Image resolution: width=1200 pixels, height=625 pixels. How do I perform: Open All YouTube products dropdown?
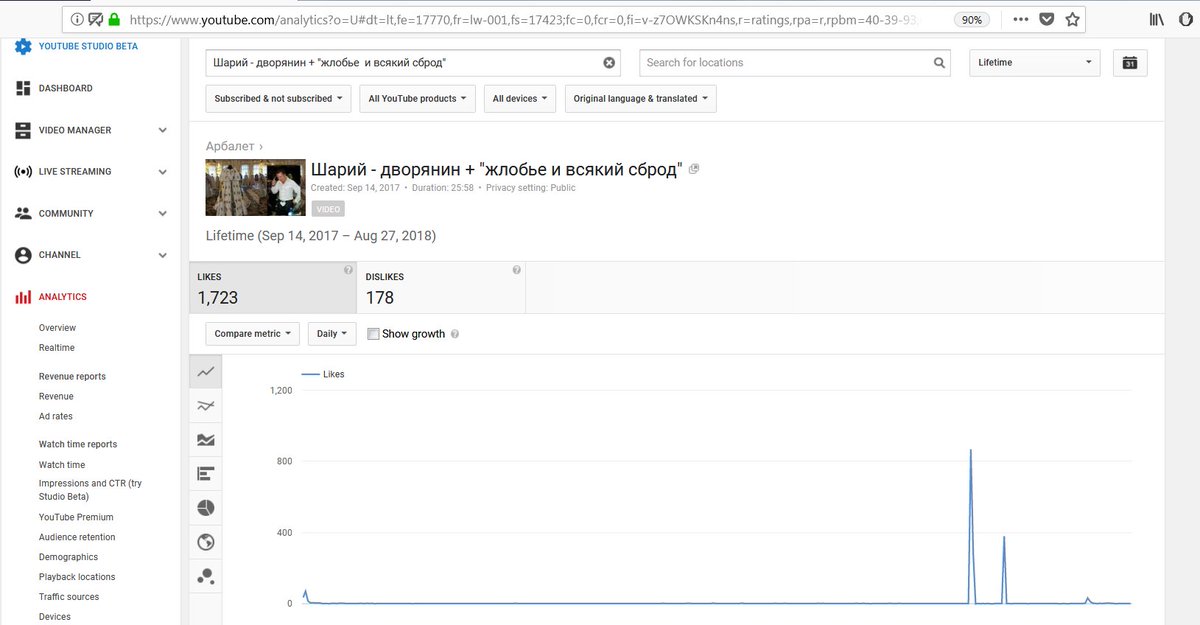(417, 99)
